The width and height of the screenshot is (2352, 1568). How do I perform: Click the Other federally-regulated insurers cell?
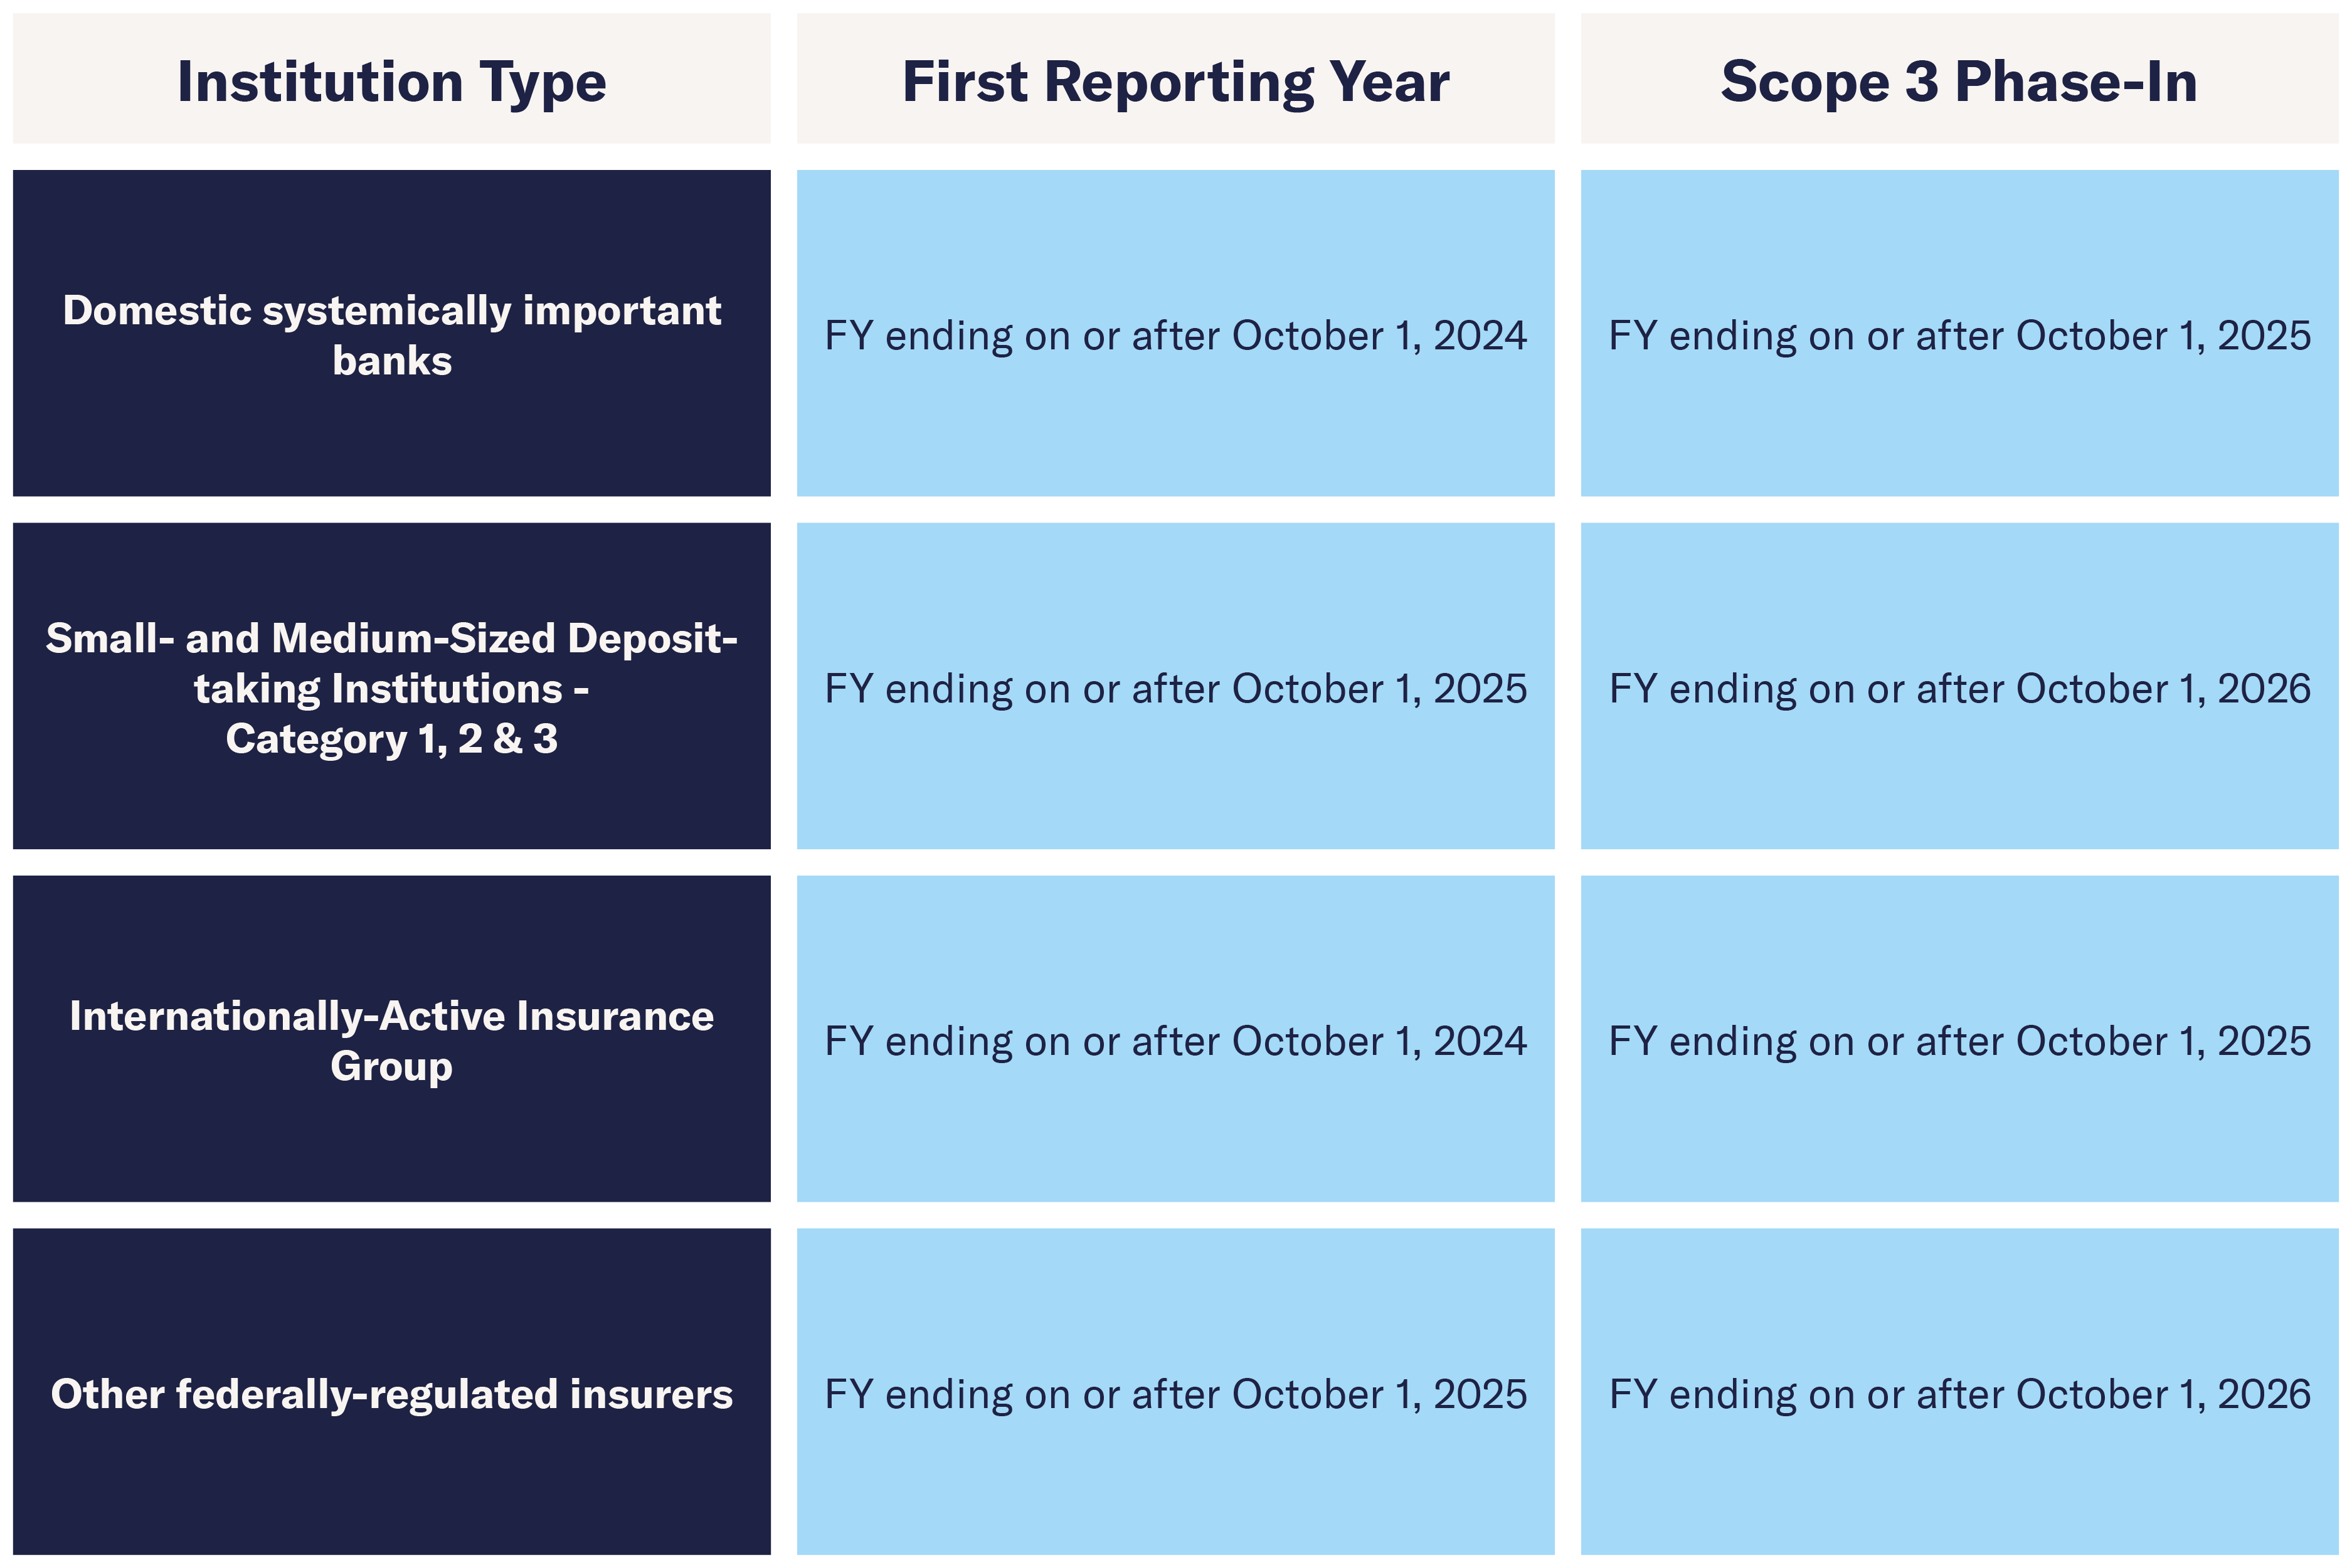[x=392, y=1392]
